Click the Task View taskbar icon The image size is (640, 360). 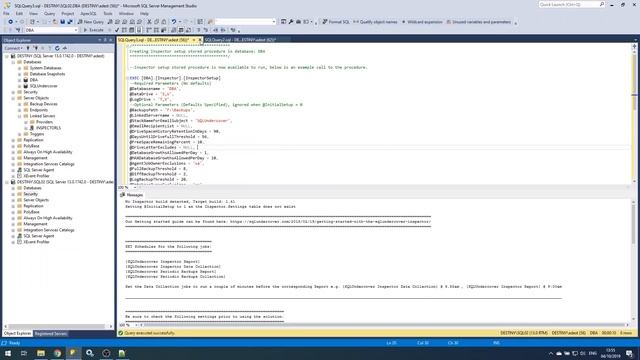(x=24, y=353)
